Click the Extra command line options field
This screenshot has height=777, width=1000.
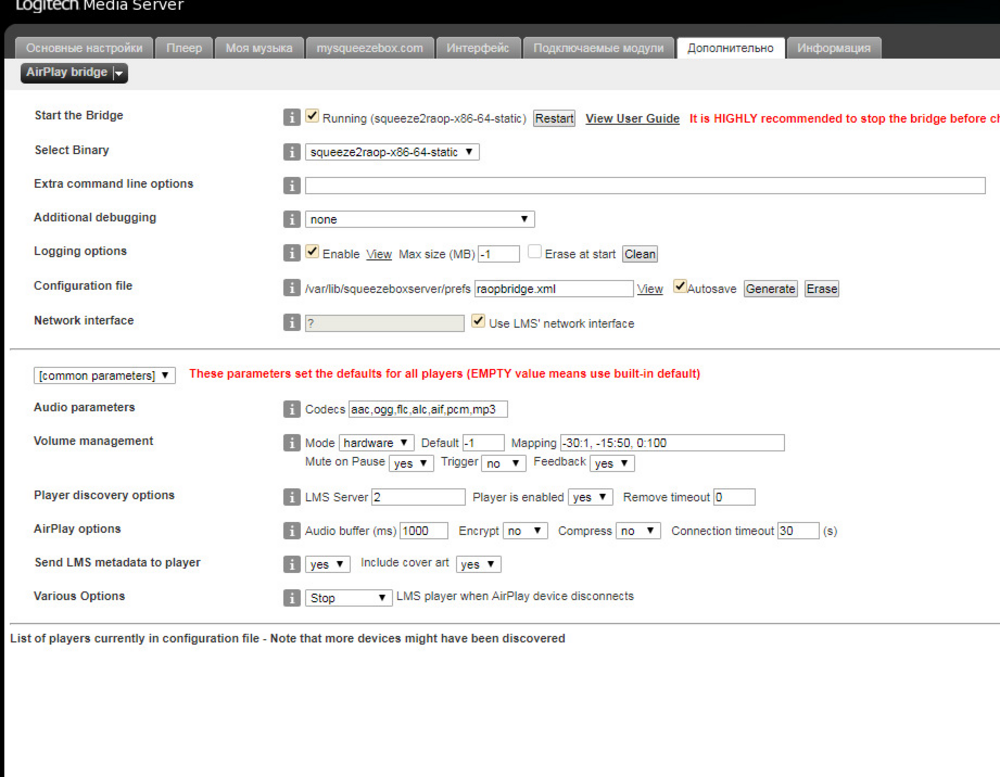click(x=645, y=186)
